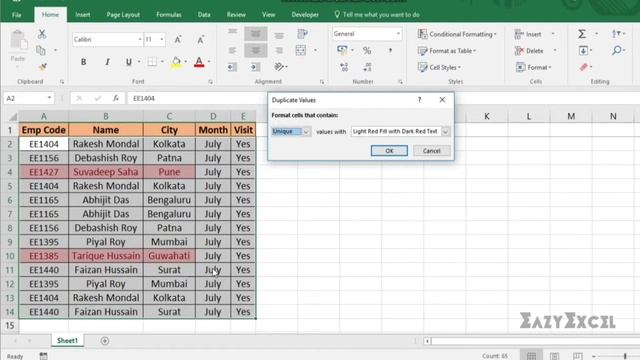Click the Find & Select magnifier icon

(x=617, y=50)
